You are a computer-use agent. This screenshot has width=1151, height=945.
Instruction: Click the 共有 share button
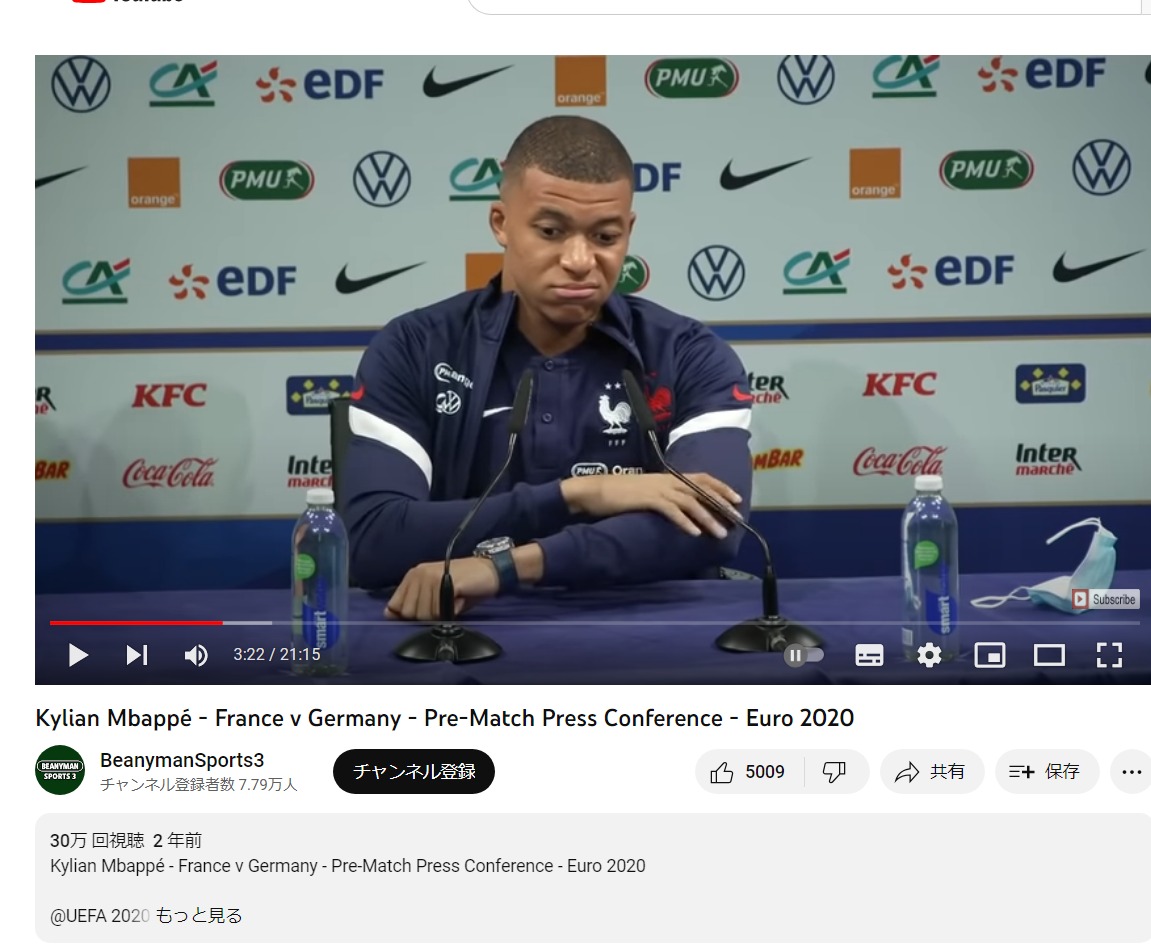(931, 772)
